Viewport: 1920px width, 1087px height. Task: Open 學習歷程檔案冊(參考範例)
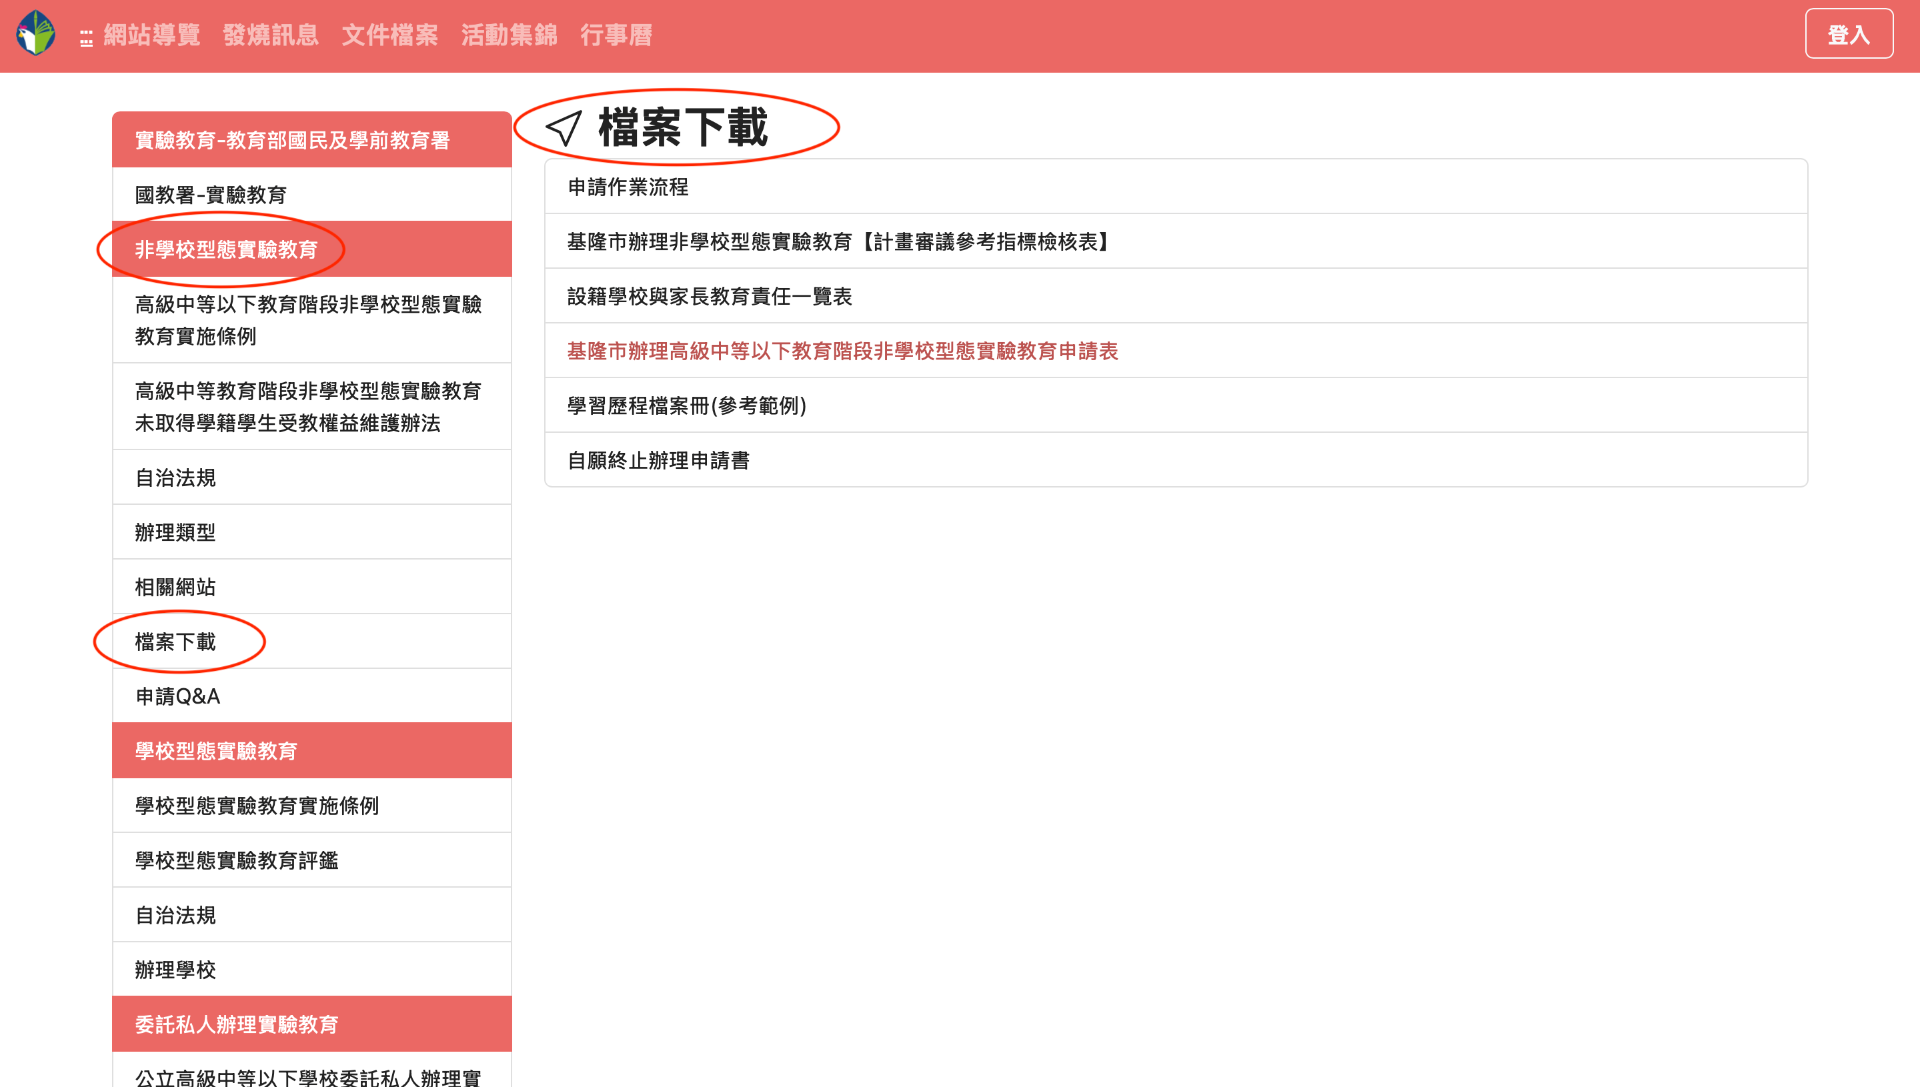pyautogui.click(x=686, y=406)
